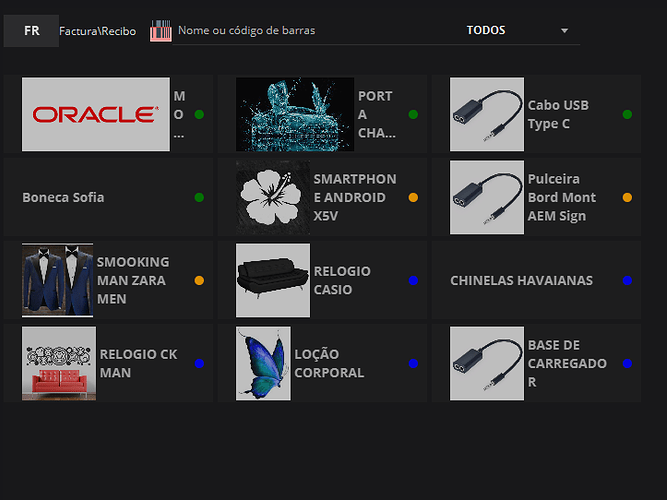
Task: Click green dot next to Cabo USB Type C
Action: pos(627,114)
